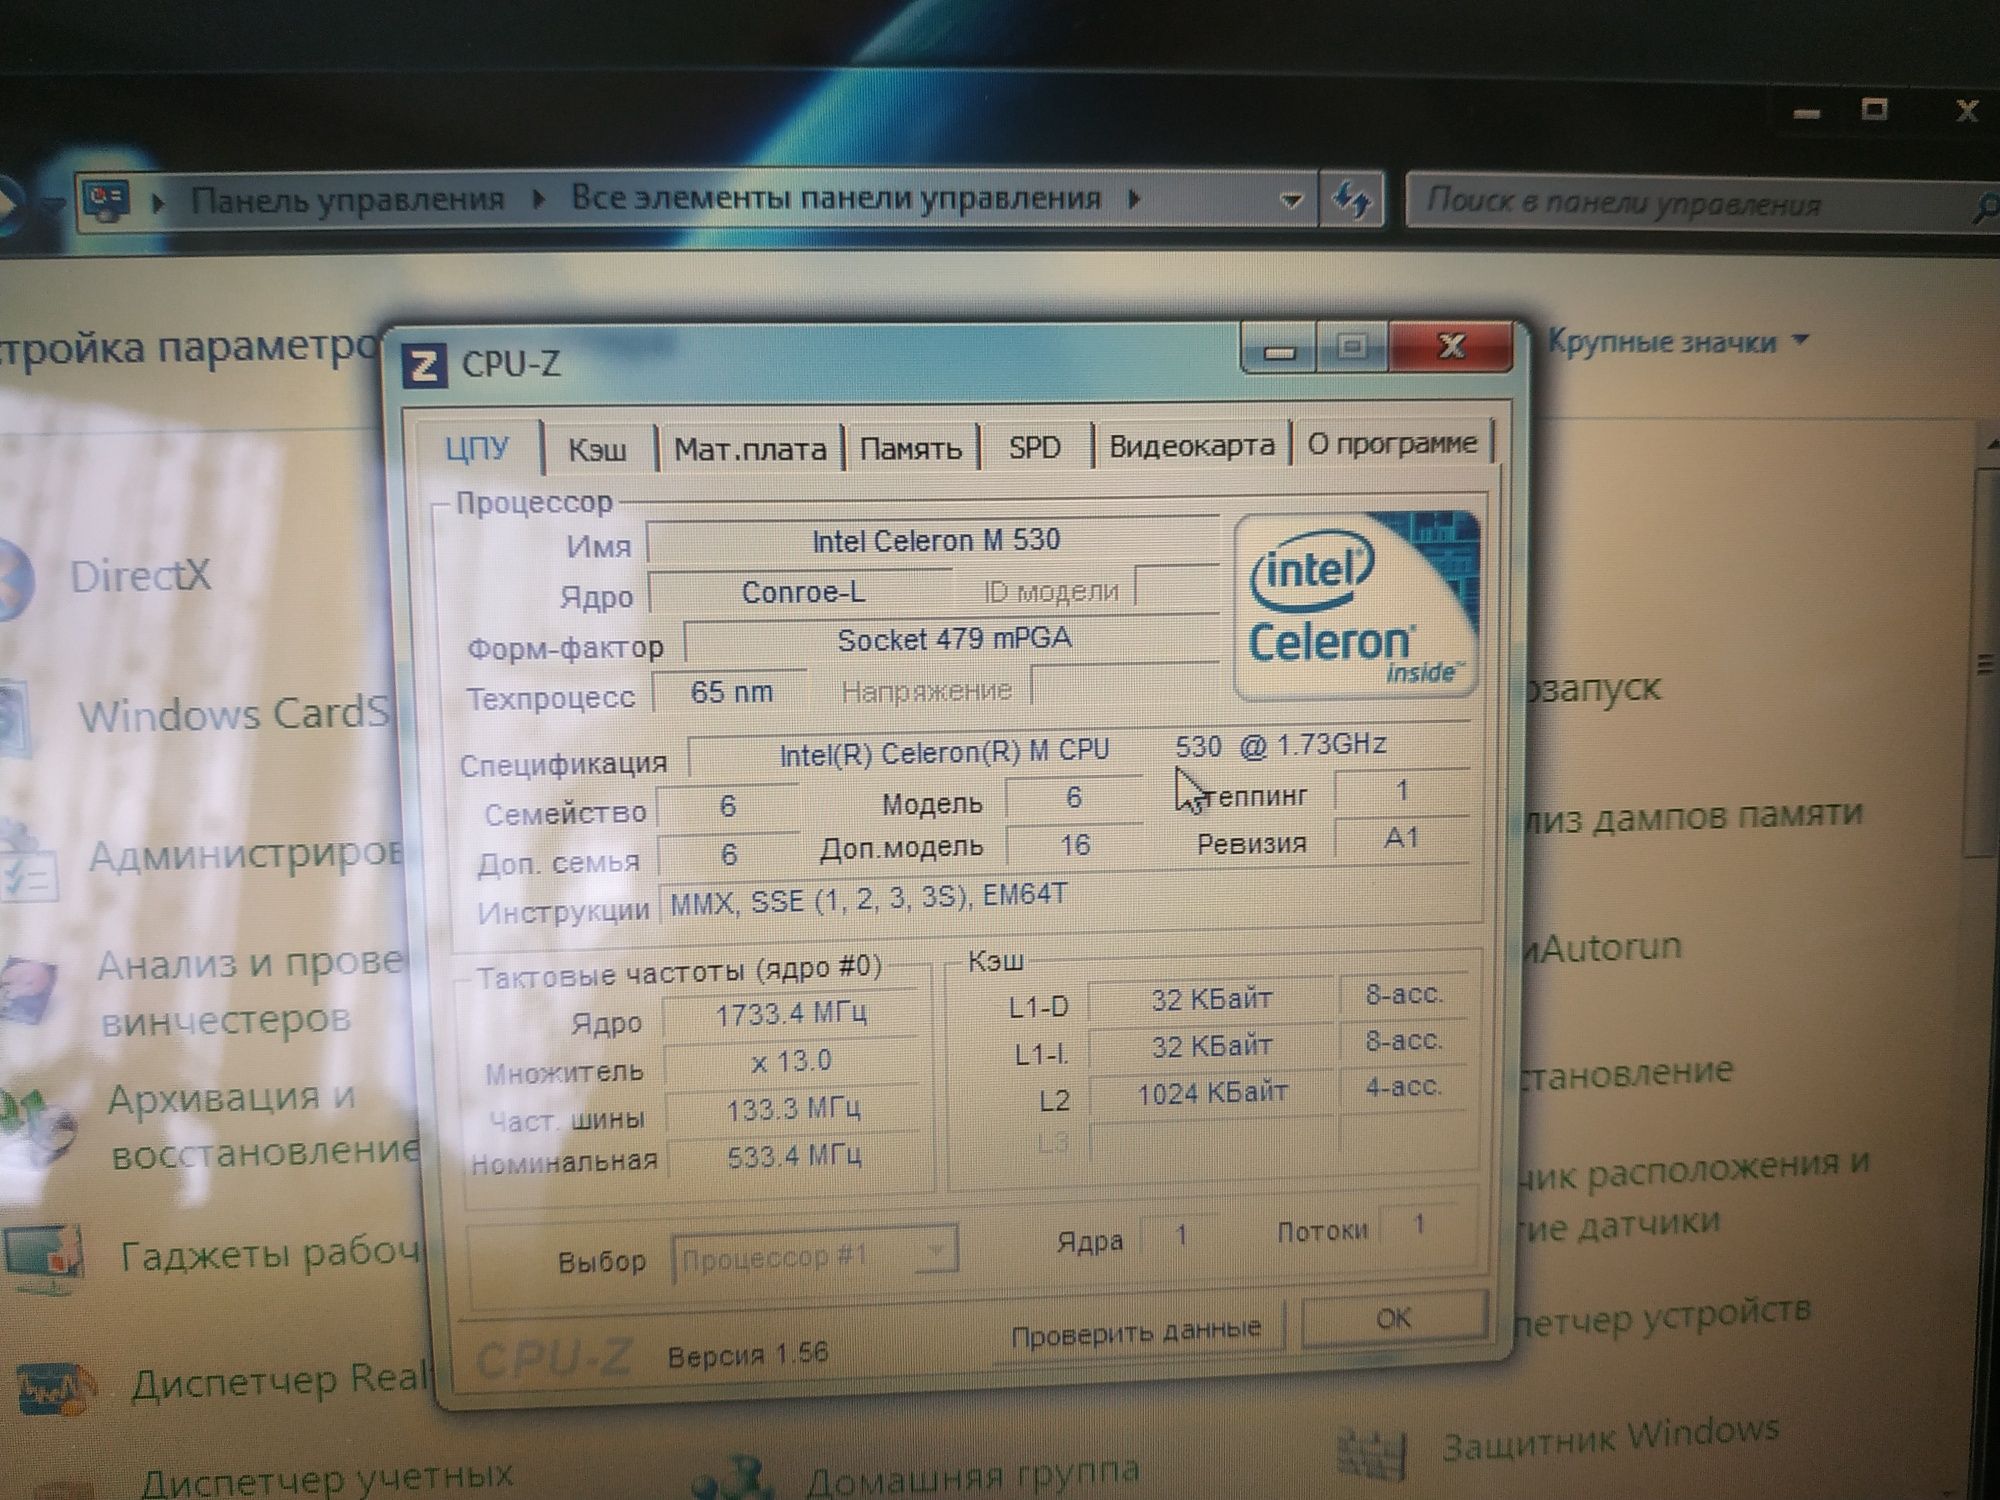Open the SPD tab in CPU-Z
The image size is (2000, 1500).
(1034, 446)
